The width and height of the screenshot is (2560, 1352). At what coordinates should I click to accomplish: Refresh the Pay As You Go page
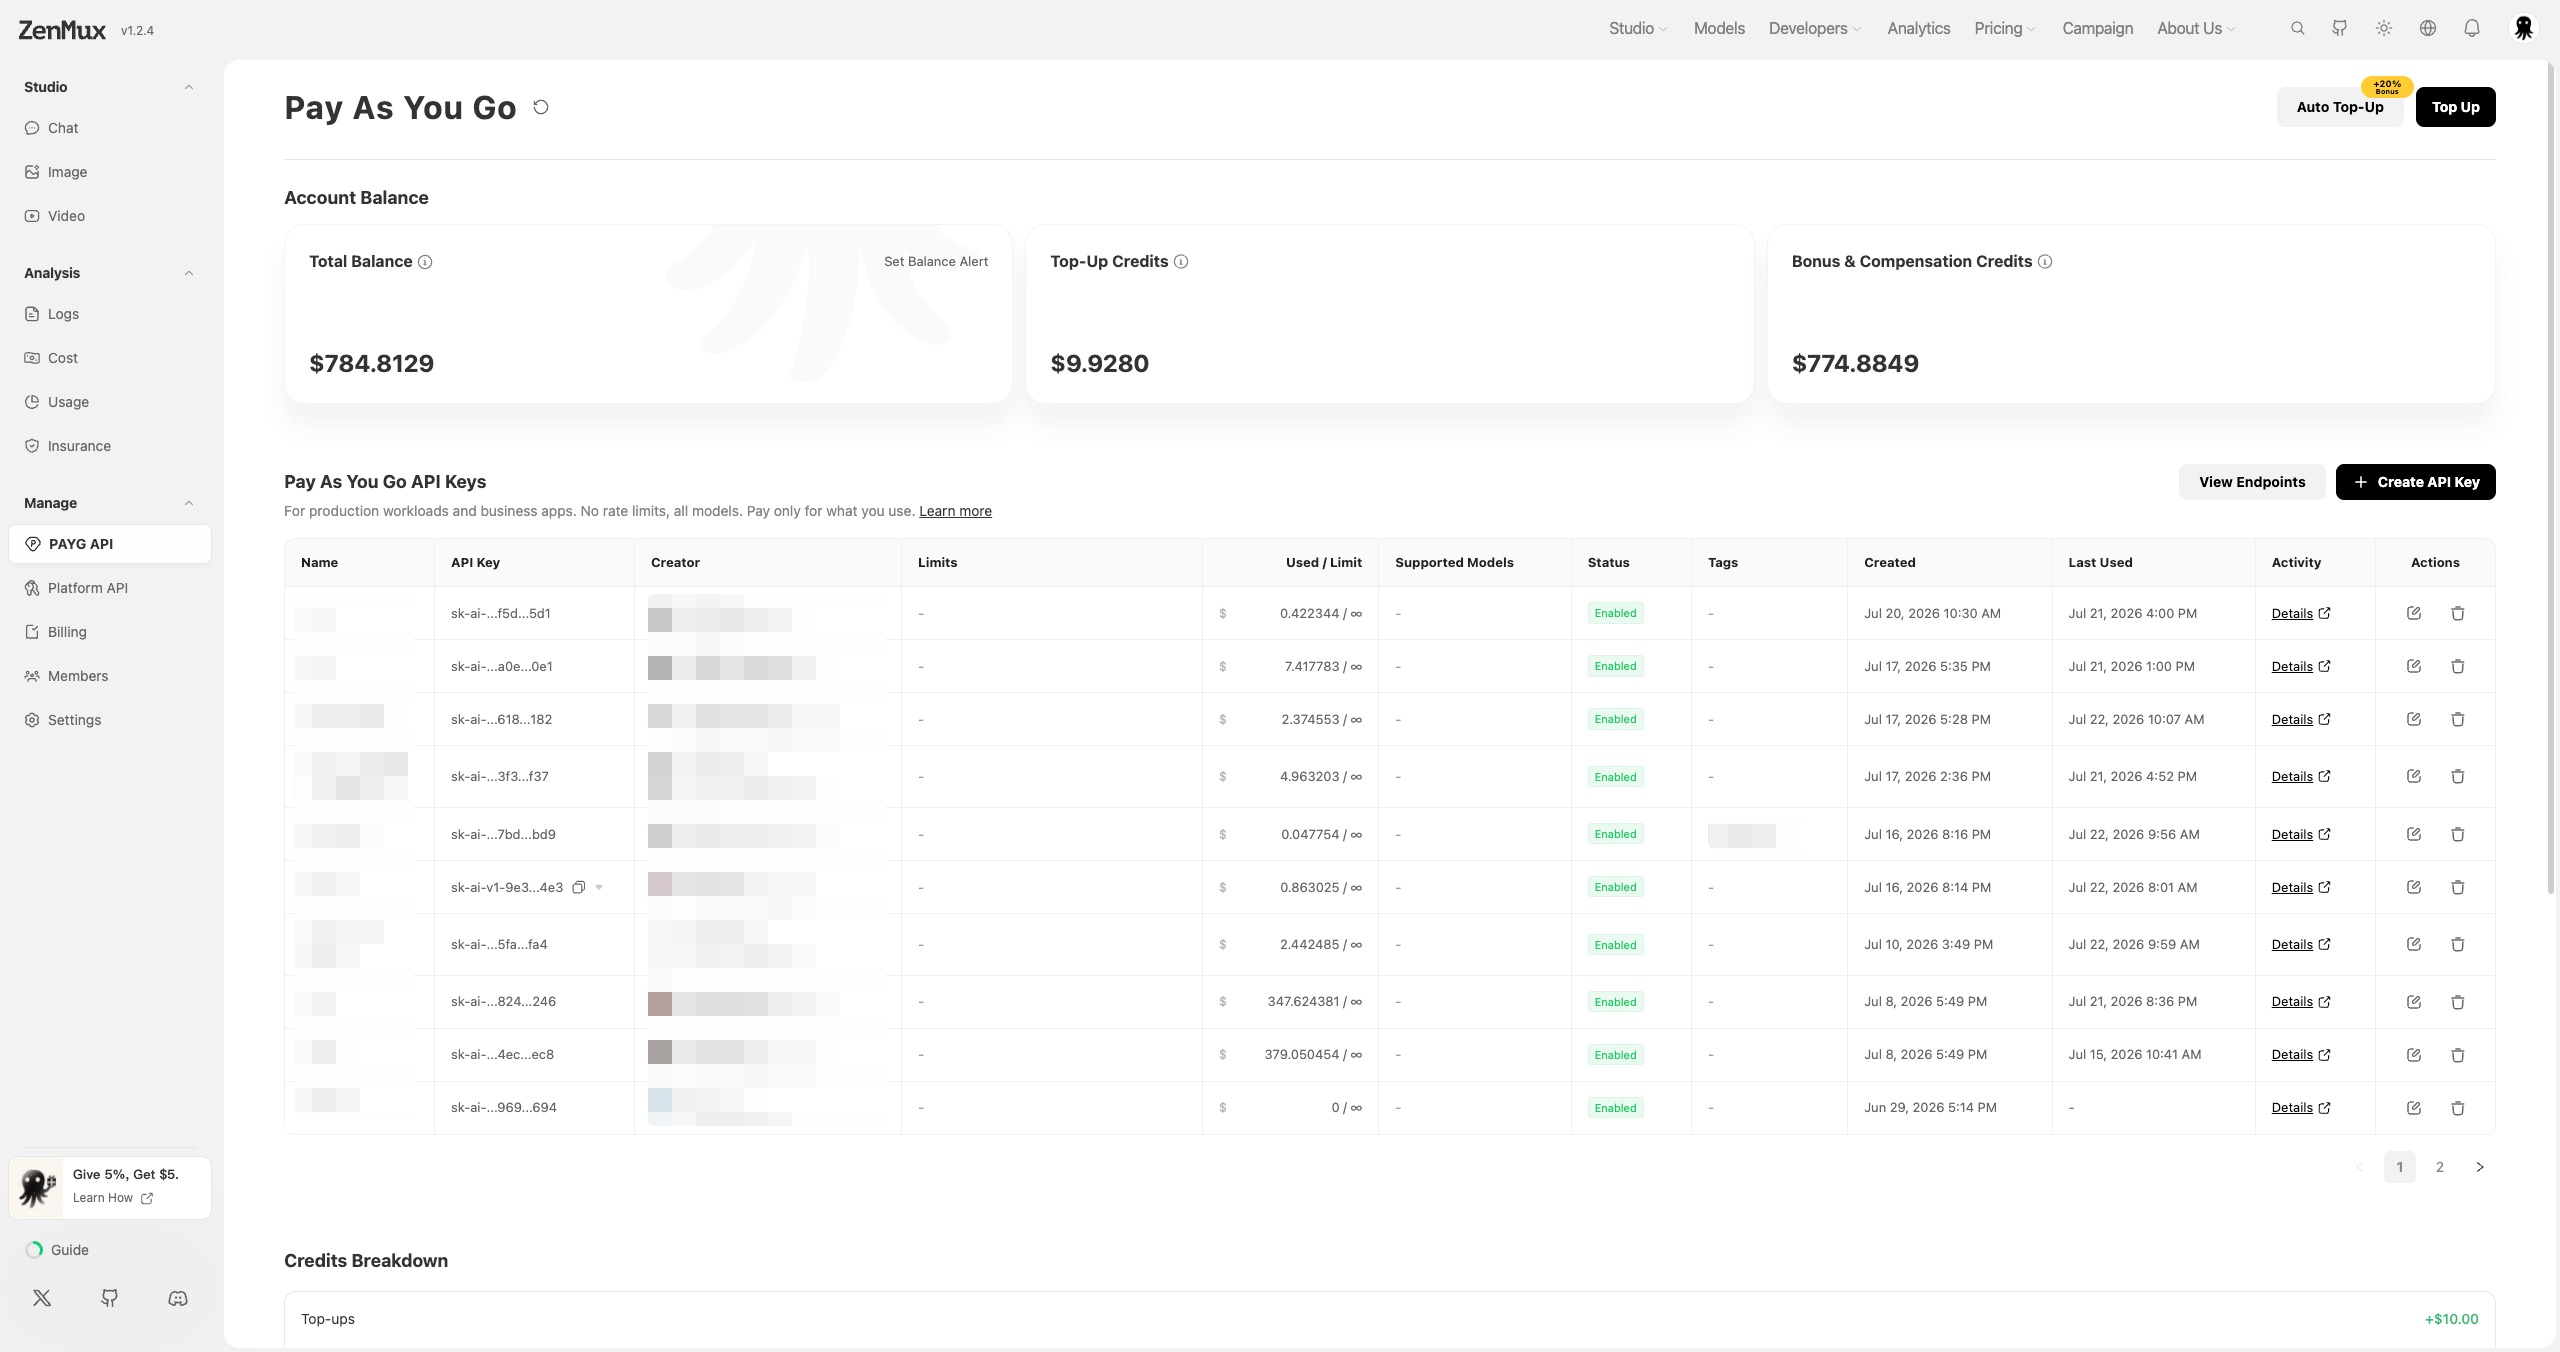[x=541, y=107]
